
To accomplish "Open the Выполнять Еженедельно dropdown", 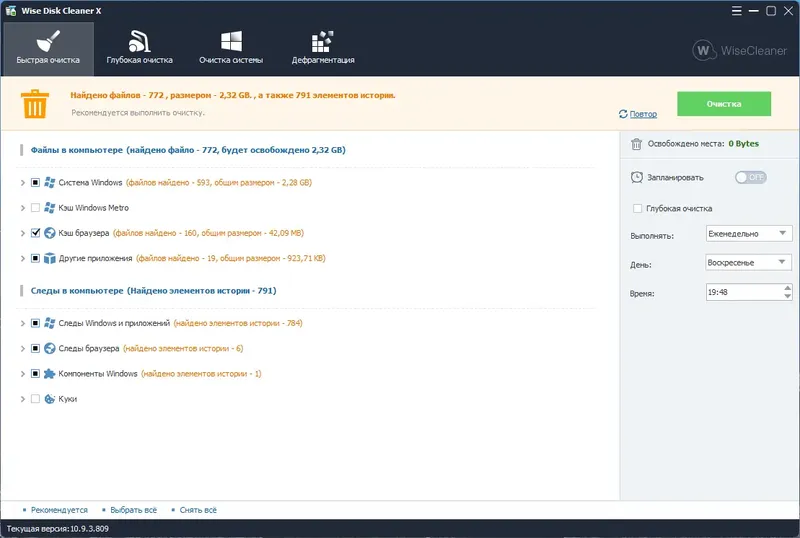I will tap(748, 234).
